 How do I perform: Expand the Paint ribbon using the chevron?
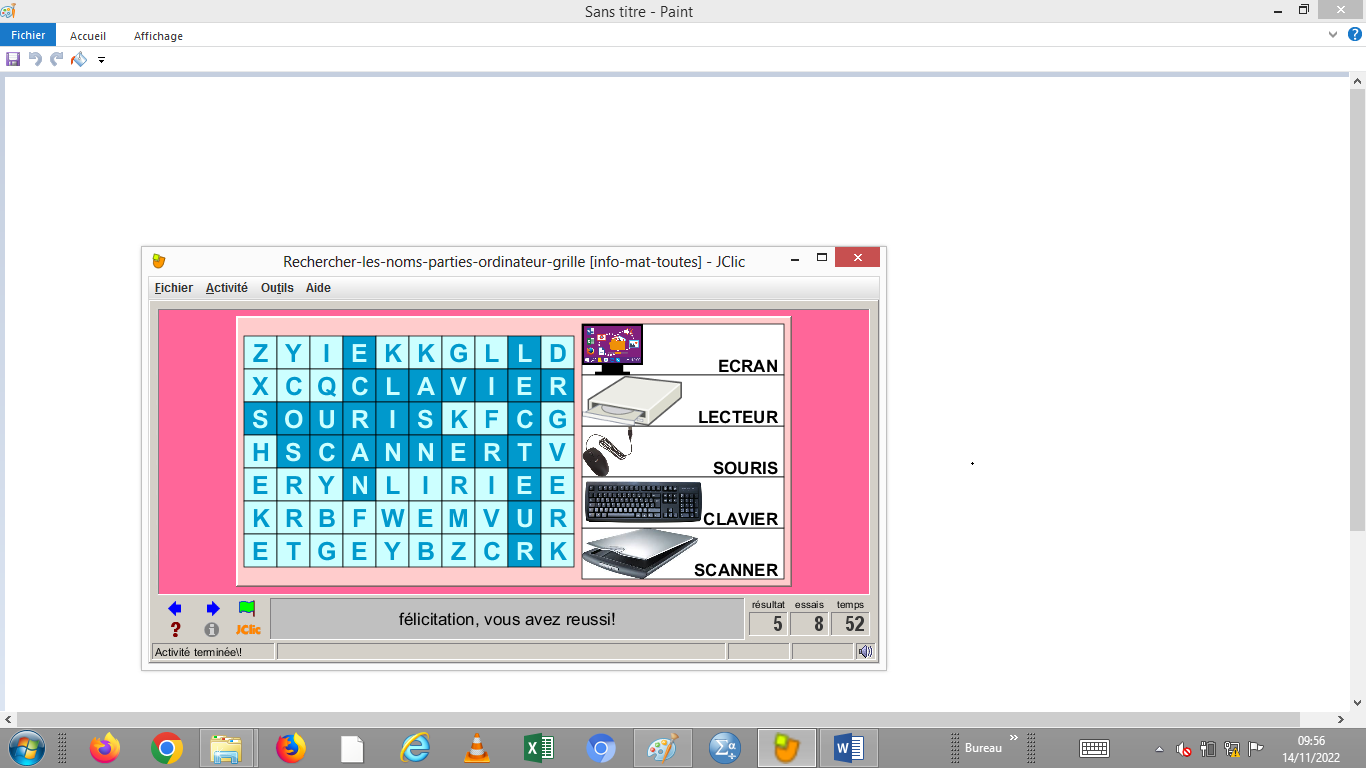tap(1333, 34)
